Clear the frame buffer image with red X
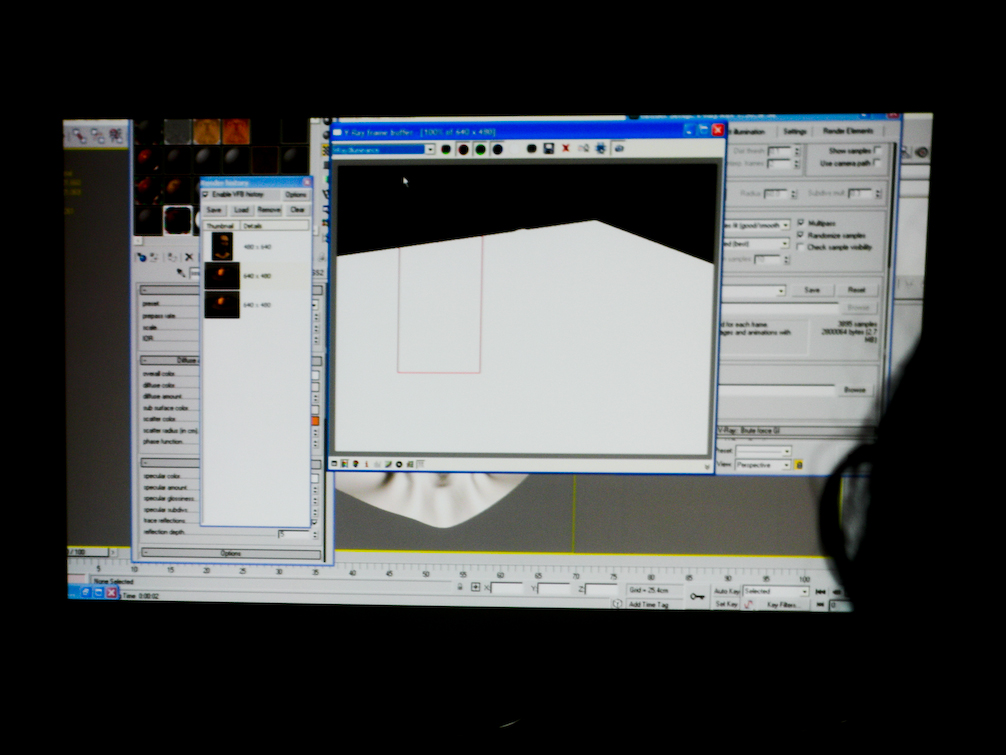This screenshot has width=1006, height=755. (x=566, y=149)
